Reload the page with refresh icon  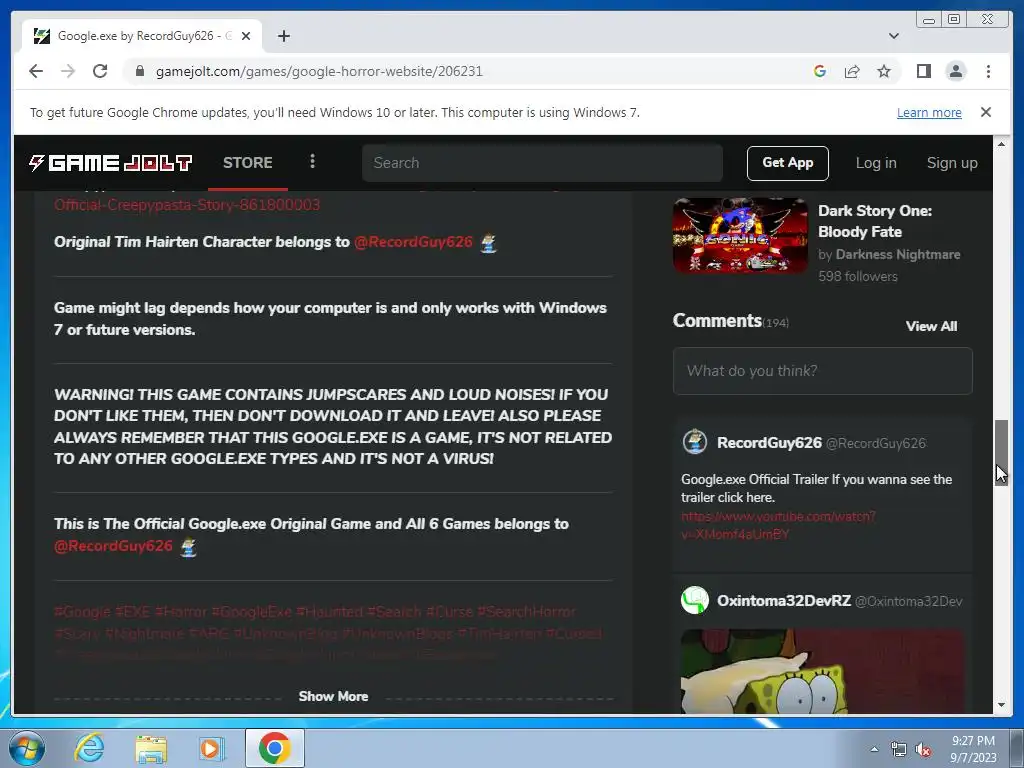(100, 71)
